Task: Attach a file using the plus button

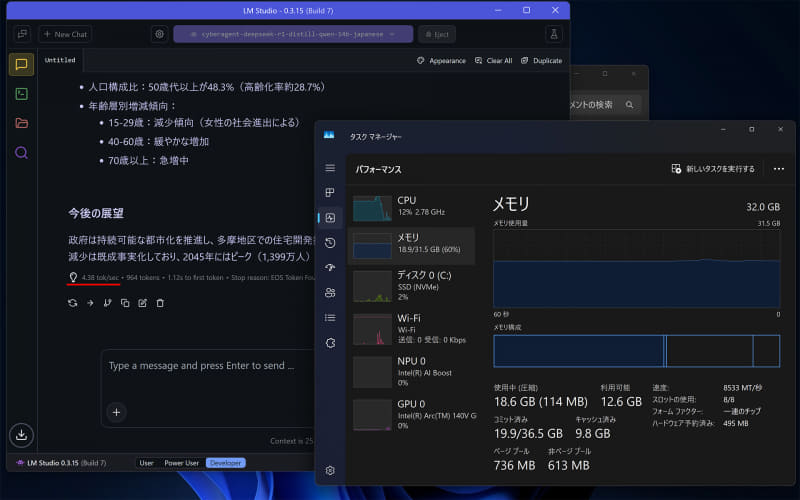Action: 116,412
